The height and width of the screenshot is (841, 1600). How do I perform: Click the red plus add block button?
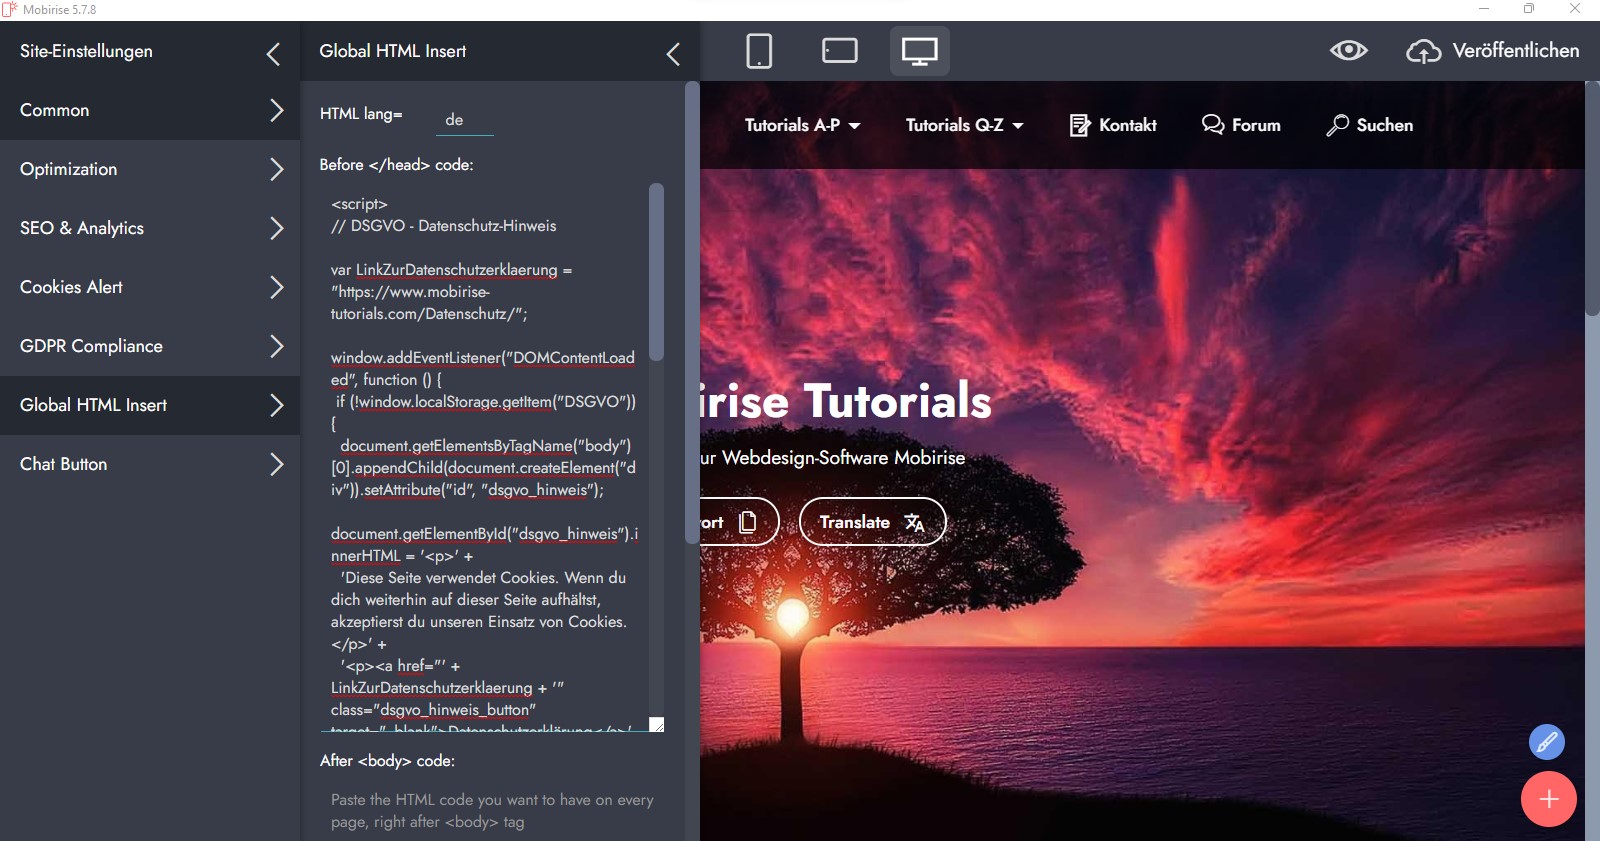tap(1548, 799)
